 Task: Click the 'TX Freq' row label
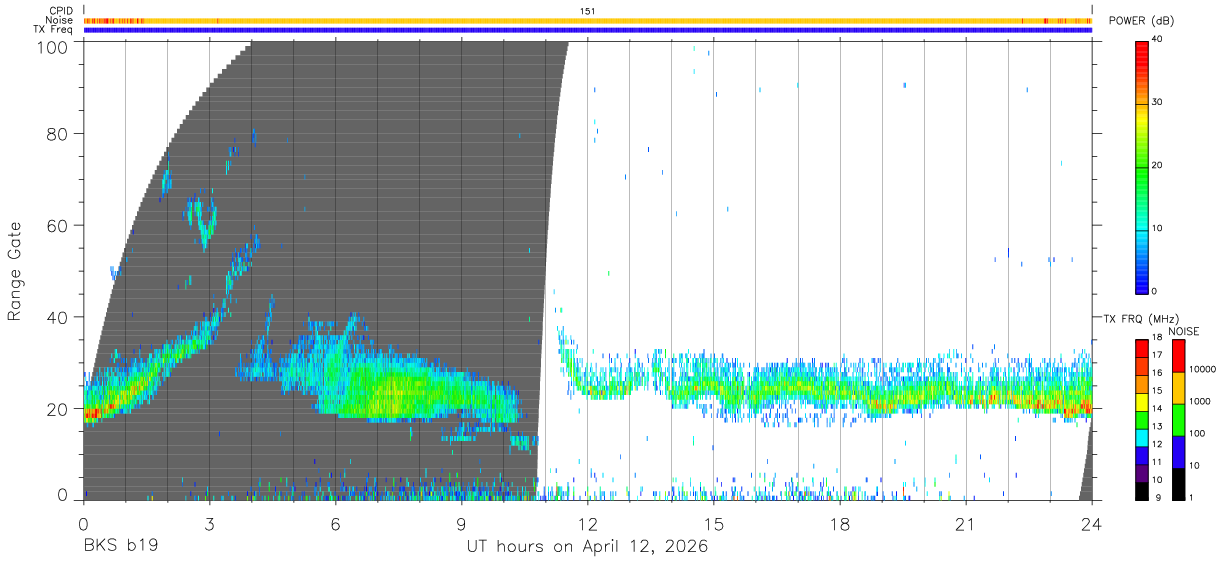(54, 30)
